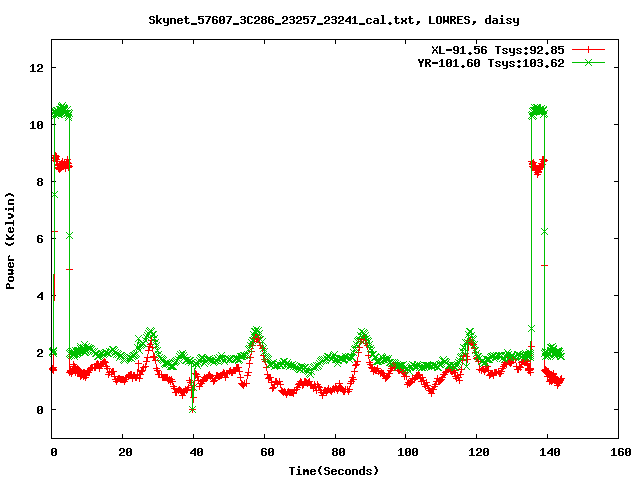Click the x-axis tick label 160
This screenshot has width=640, height=480.
tap(620, 452)
